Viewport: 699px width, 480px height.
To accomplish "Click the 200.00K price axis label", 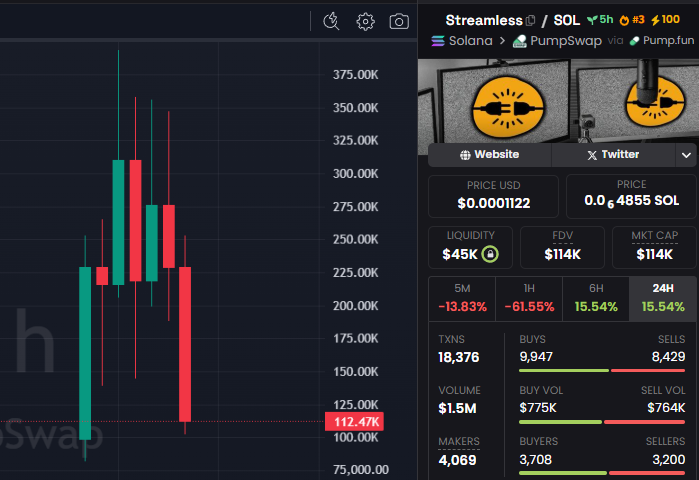I will (x=355, y=306).
